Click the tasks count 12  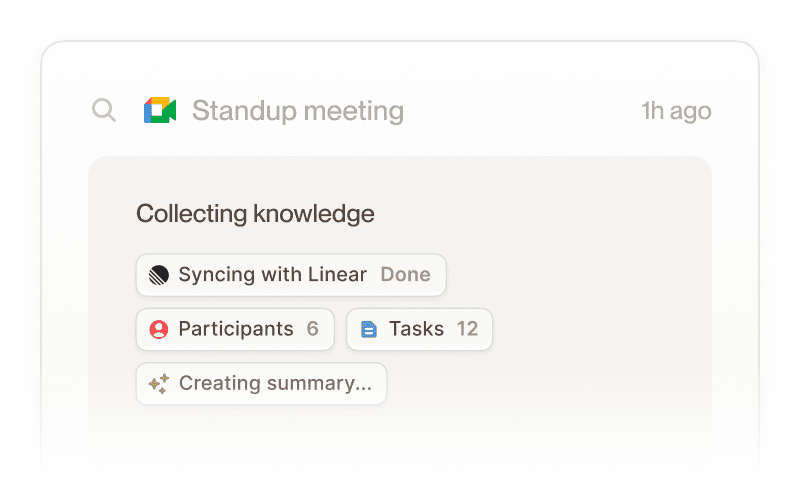pyautogui.click(x=467, y=329)
